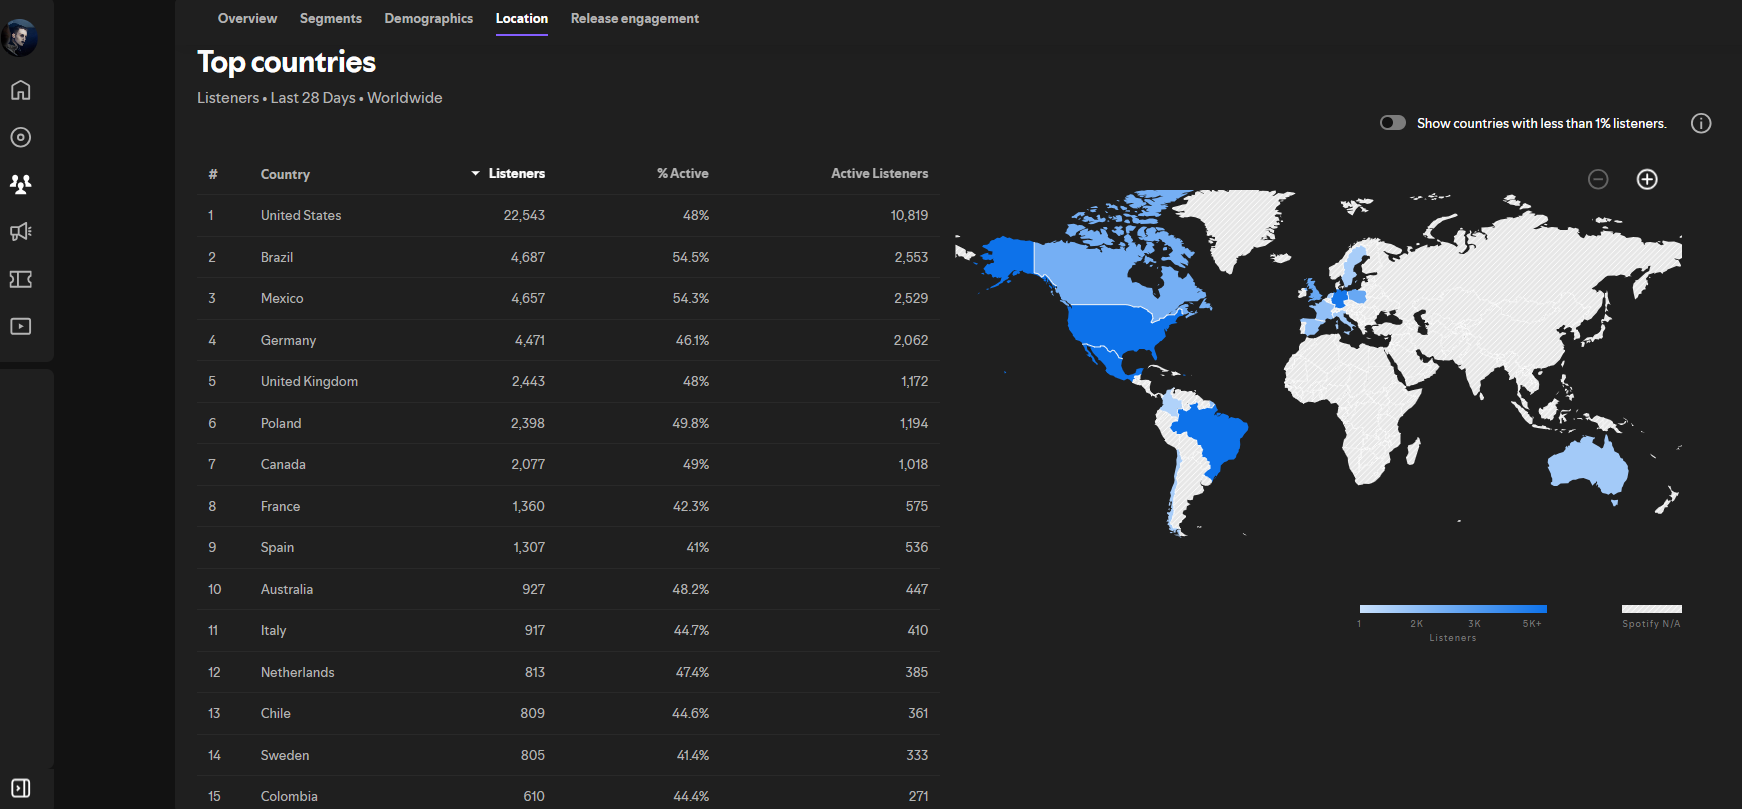Click the blue Listeners legend gradient bar
Viewport: 1742px width, 809px height.
[x=1453, y=609]
